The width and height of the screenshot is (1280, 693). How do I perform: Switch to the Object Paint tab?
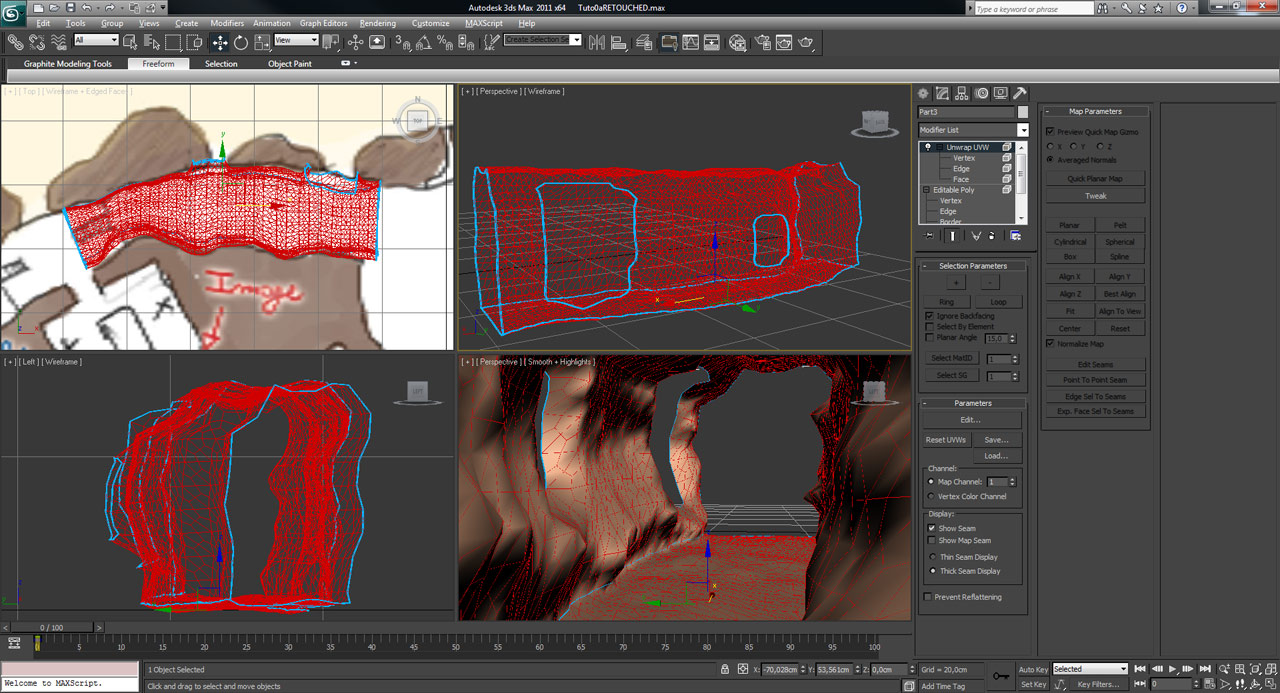(289, 64)
